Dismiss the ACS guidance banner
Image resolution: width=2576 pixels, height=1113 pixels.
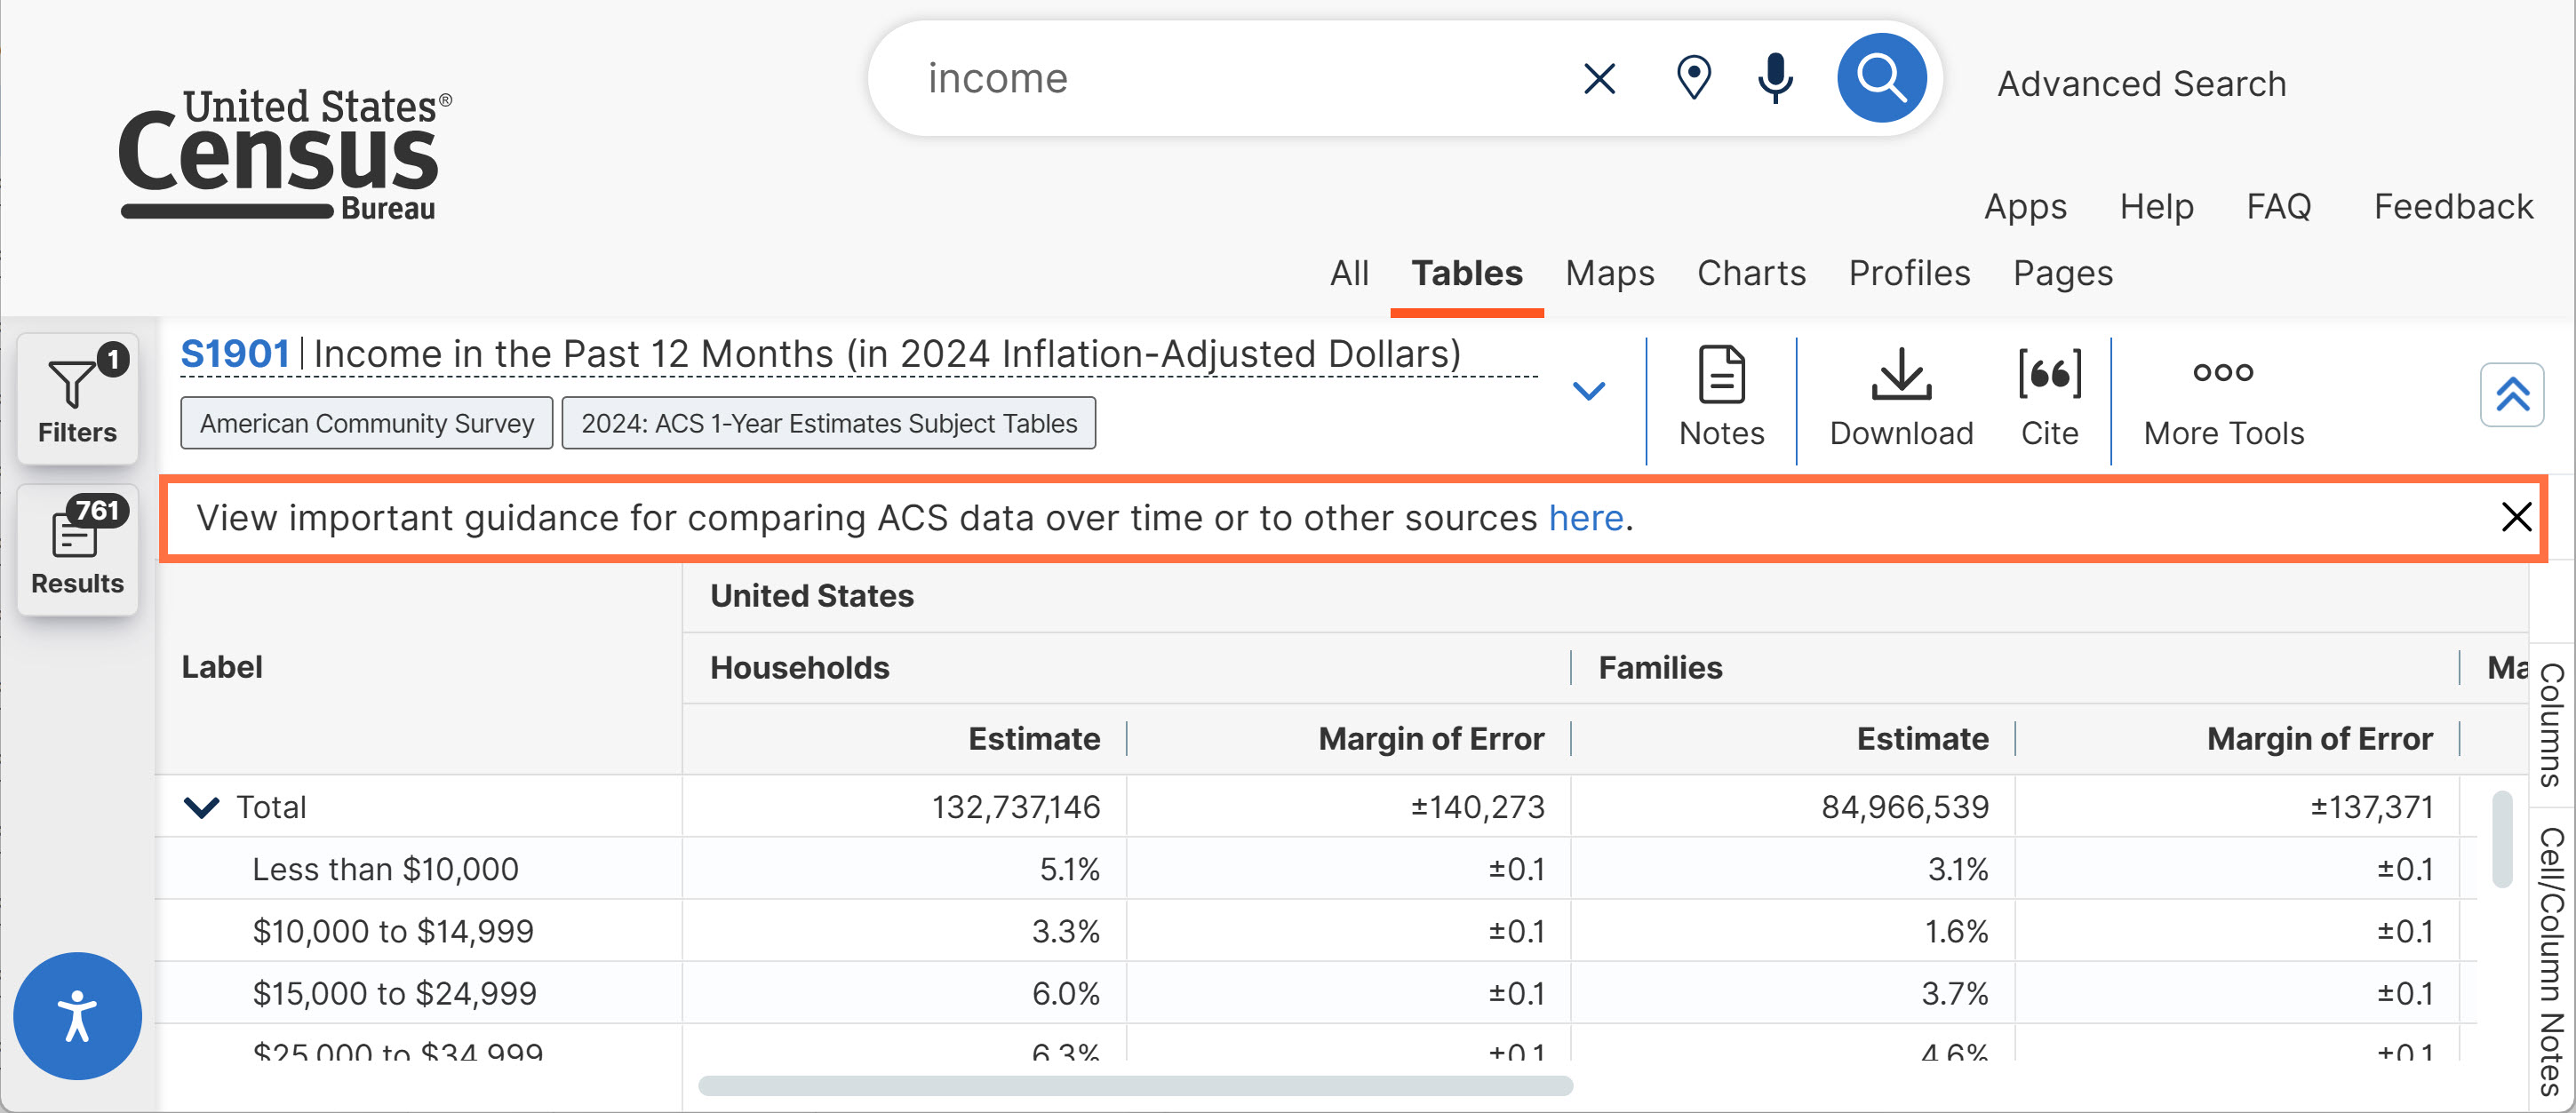pos(2515,517)
